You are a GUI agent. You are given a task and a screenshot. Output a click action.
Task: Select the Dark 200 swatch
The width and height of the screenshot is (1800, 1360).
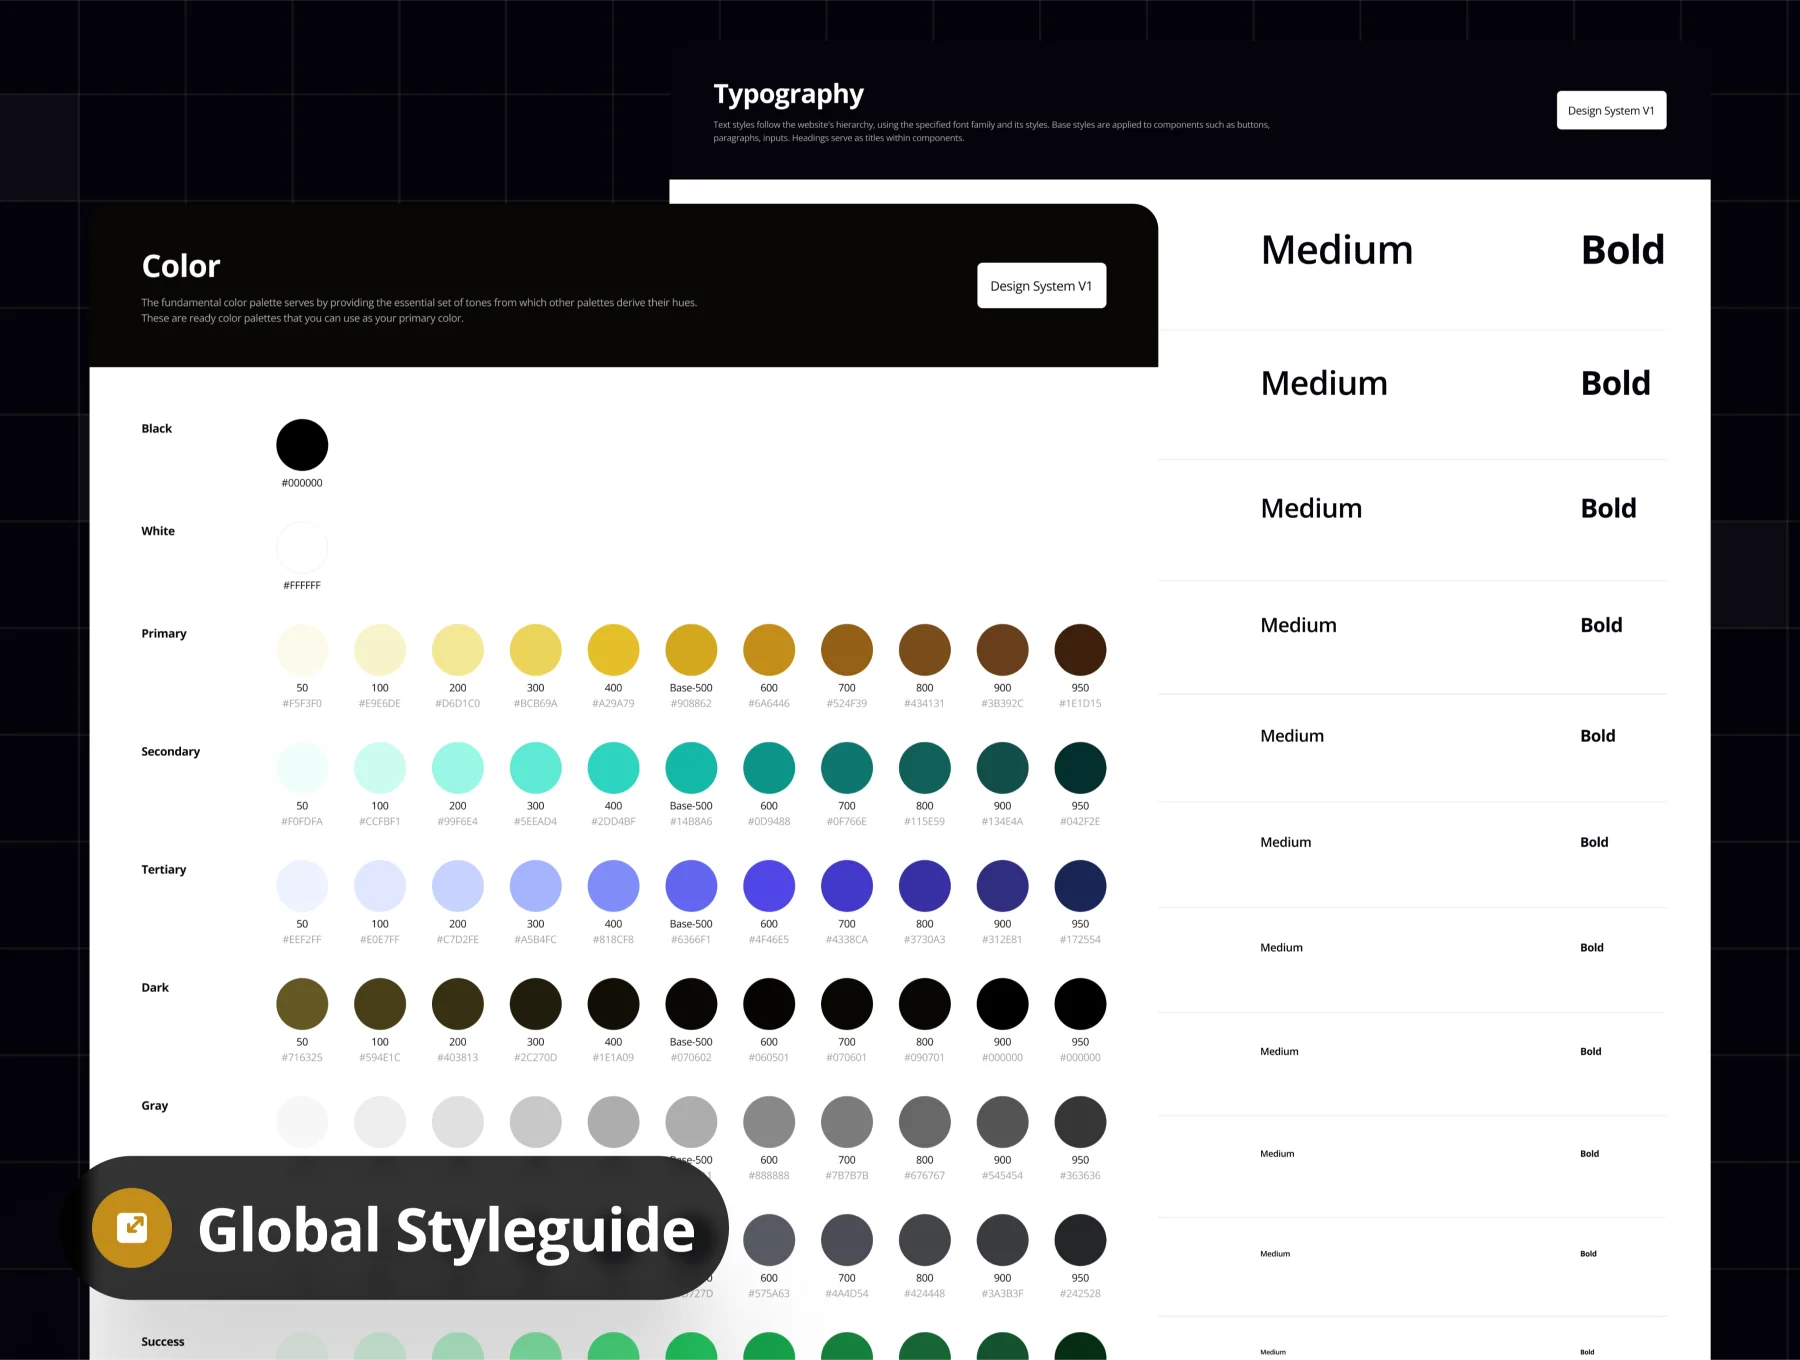458,1004
